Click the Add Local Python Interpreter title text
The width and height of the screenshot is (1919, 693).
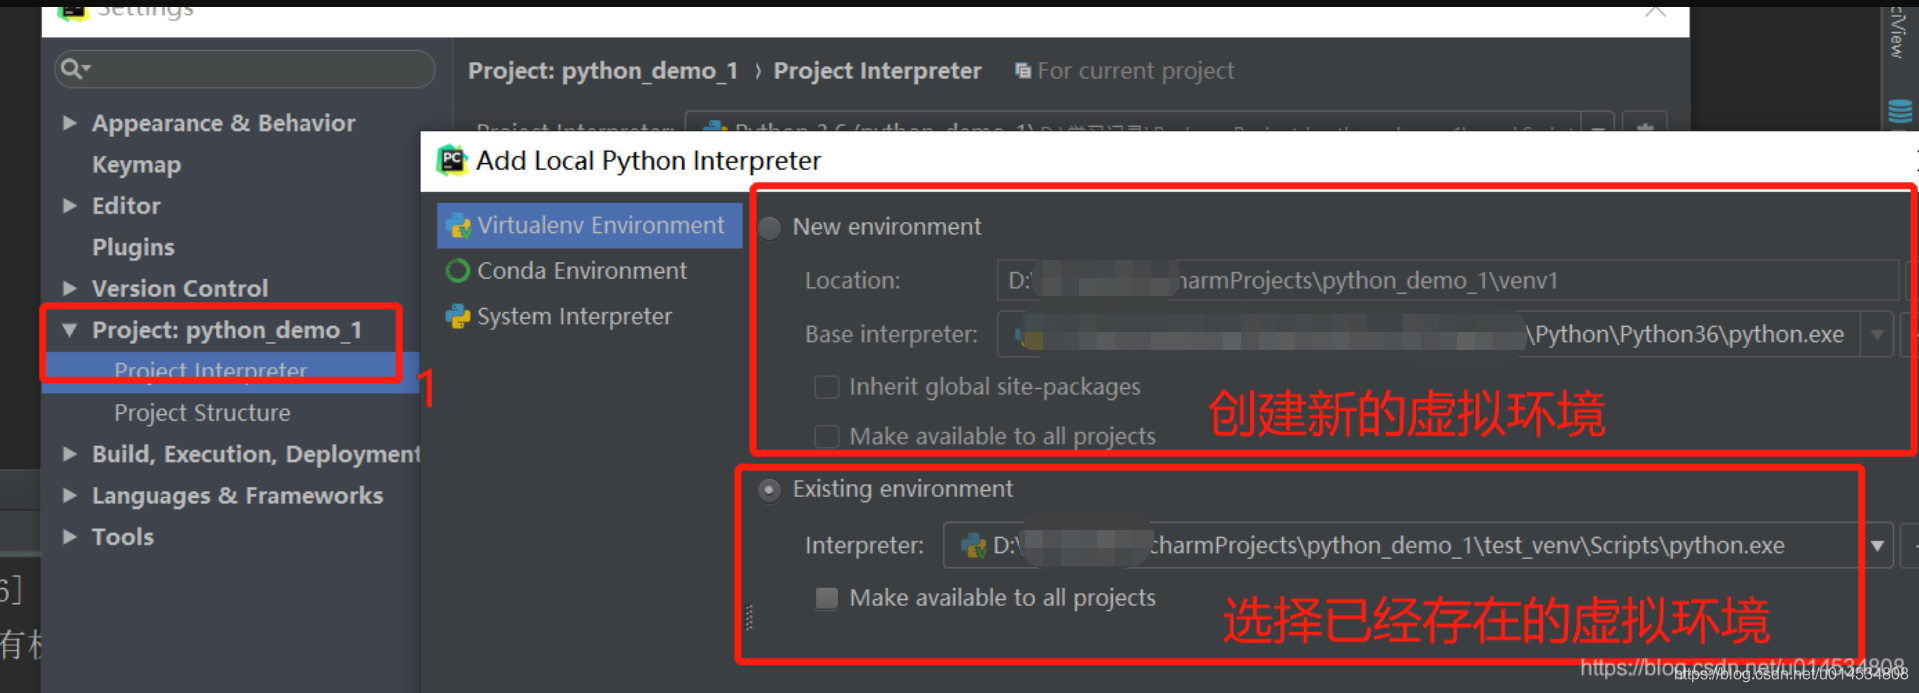pos(648,161)
